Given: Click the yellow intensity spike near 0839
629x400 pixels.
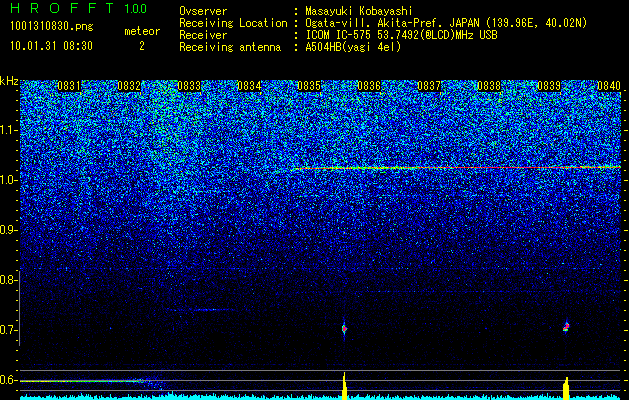Looking at the screenshot, I should [566, 388].
